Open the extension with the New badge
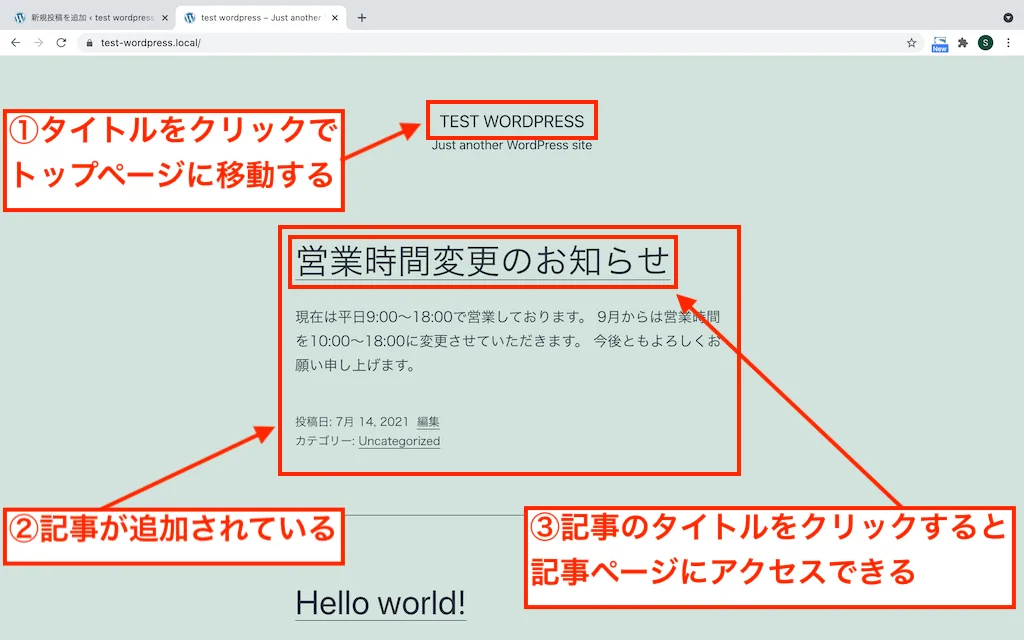The width and height of the screenshot is (1024, 640). point(939,44)
